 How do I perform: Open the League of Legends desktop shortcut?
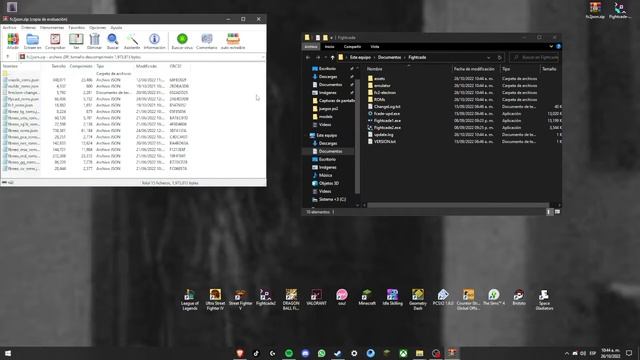point(190,300)
